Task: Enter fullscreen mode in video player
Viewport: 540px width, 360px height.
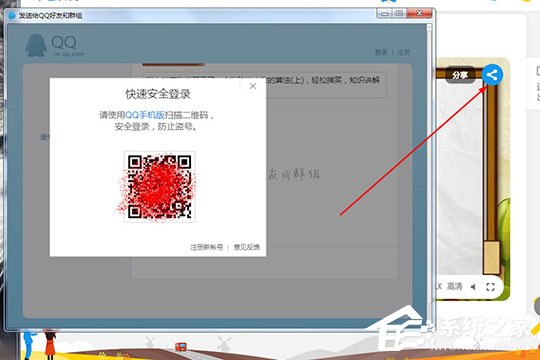Action: pyautogui.click(x=490, y=287)
